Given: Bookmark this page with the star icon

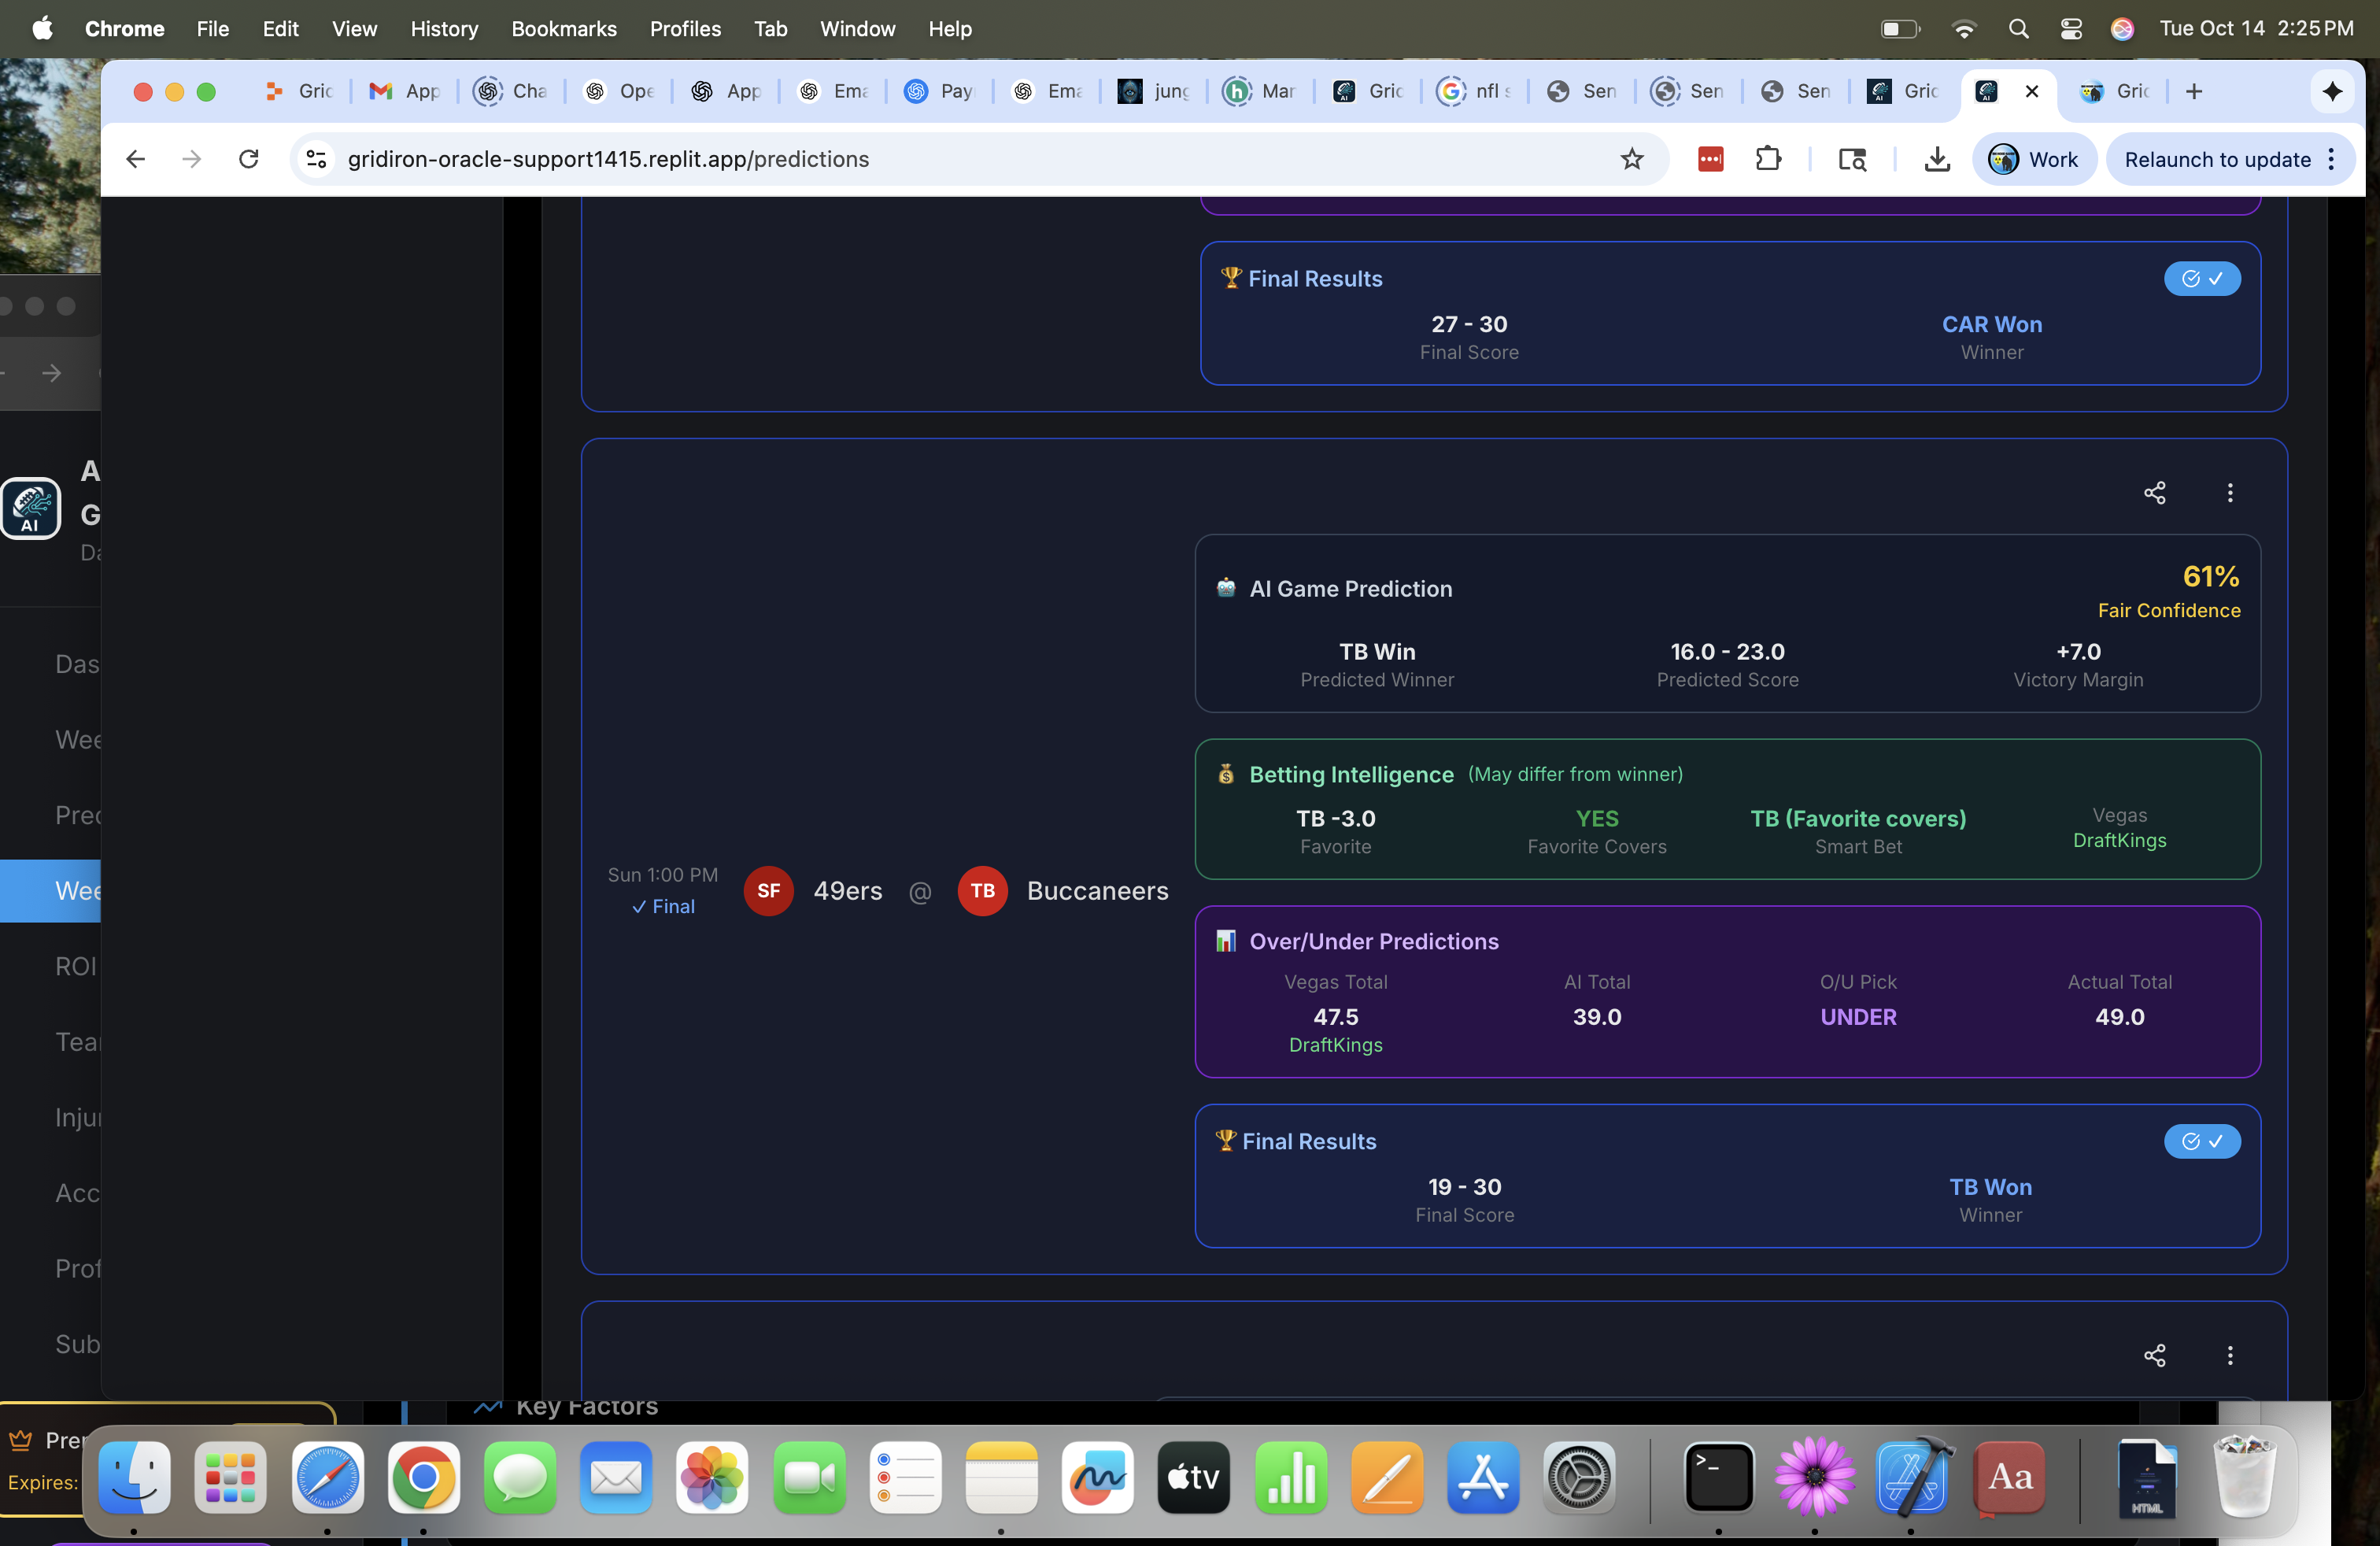Looking at the screenshot, I should point(1631,159).
